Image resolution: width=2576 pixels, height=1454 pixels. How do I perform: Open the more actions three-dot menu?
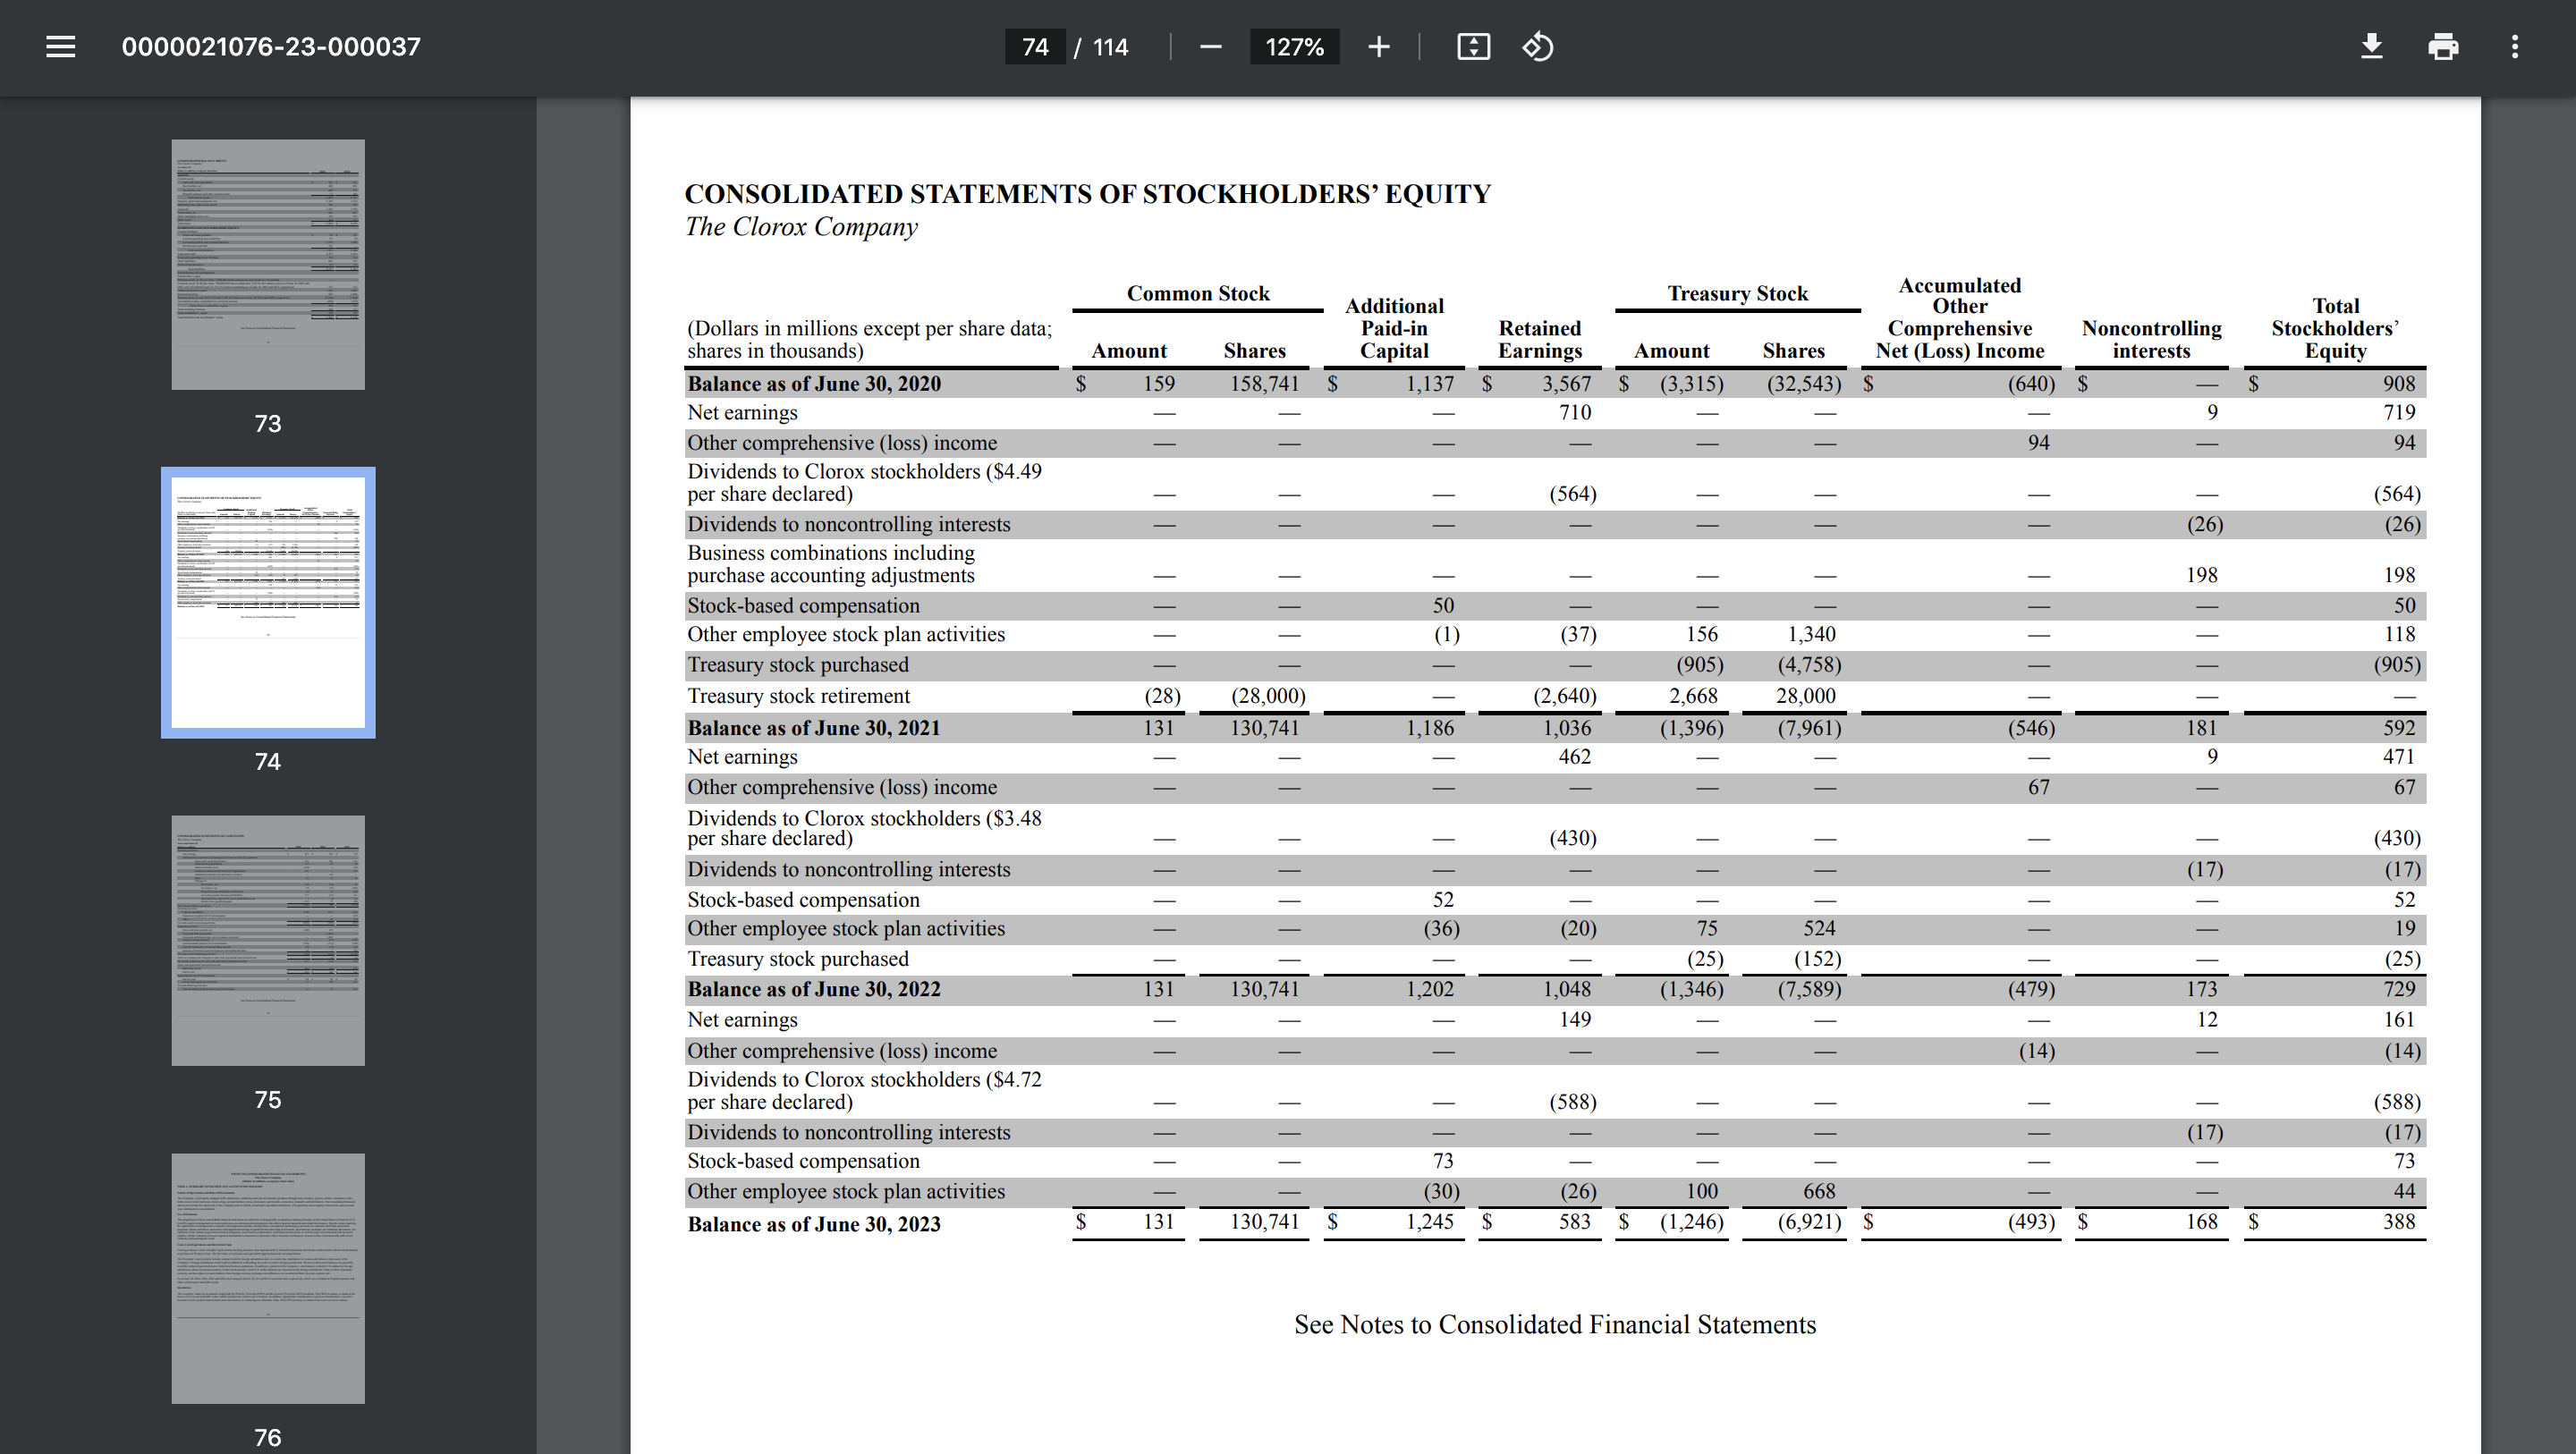pyautogui.click(x=2514, y=47)
